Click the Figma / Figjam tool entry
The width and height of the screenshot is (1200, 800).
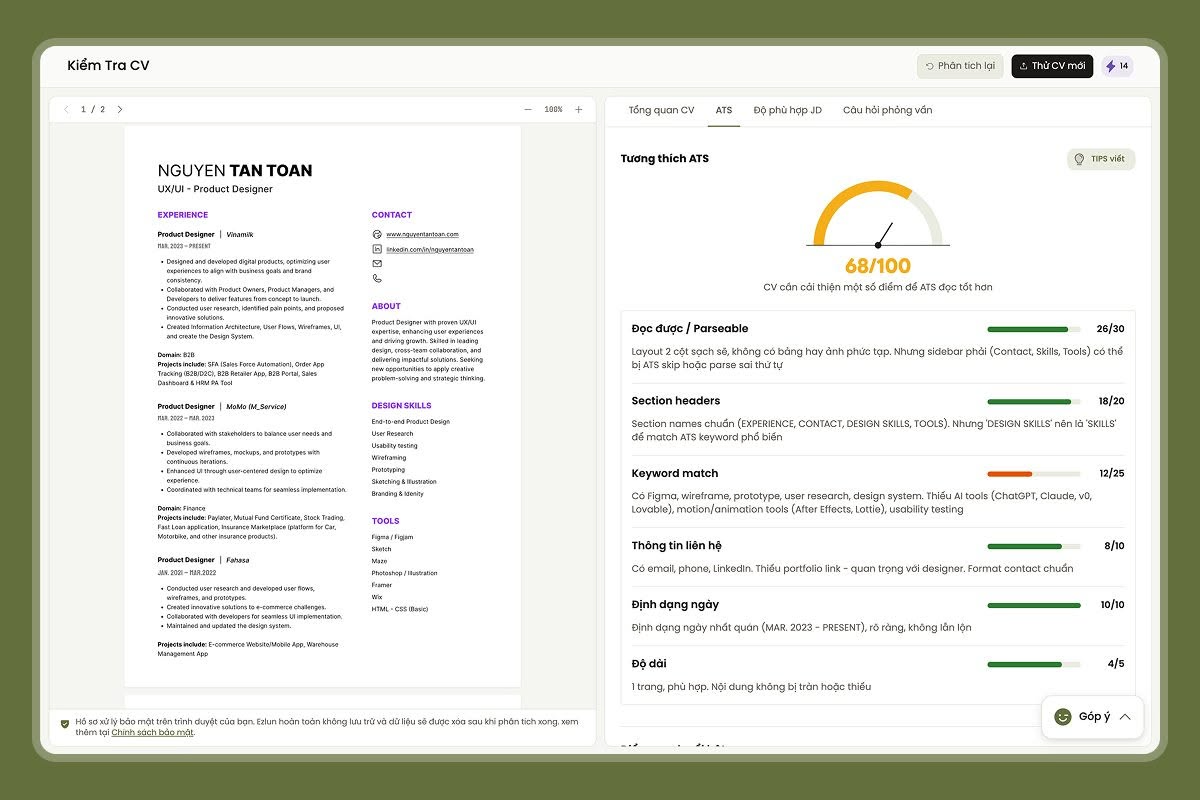(x=392, y=537)
